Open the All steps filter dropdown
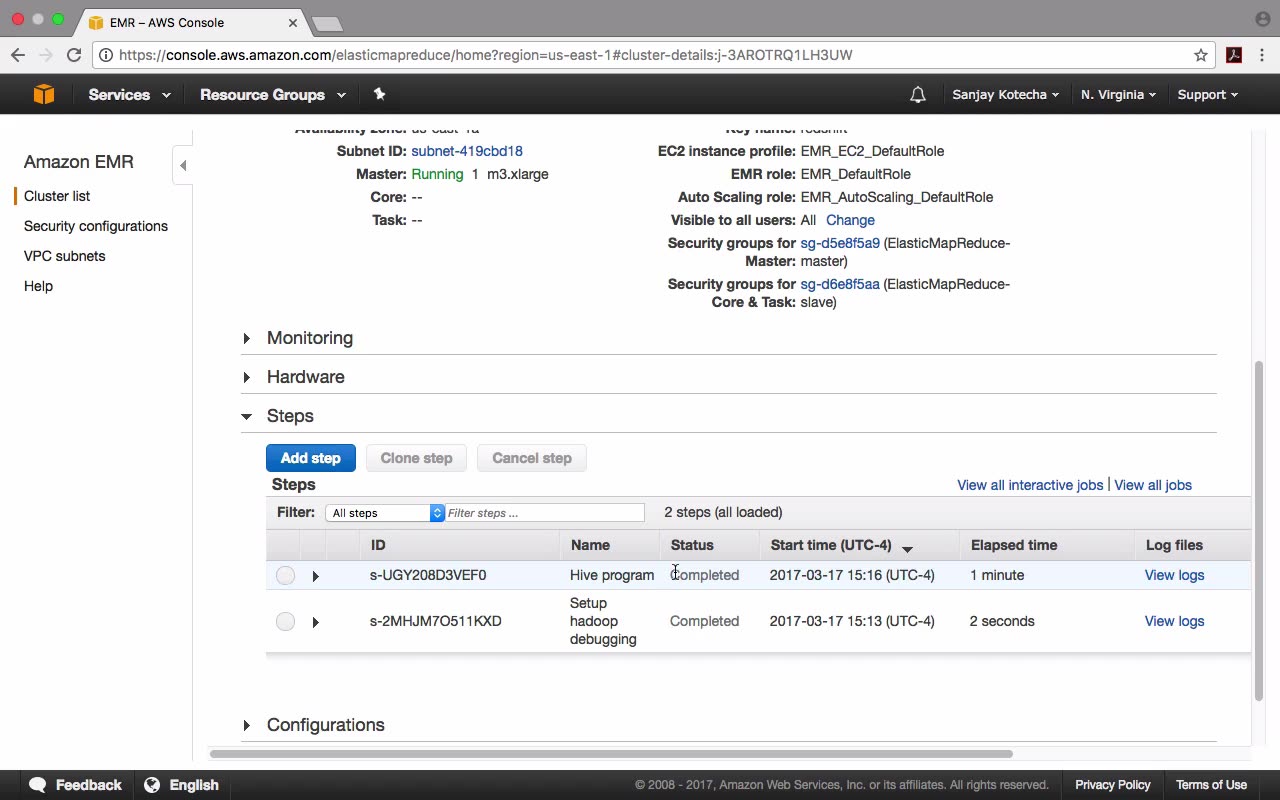This screenshot has width=1280, height=800. click(385, 513)
